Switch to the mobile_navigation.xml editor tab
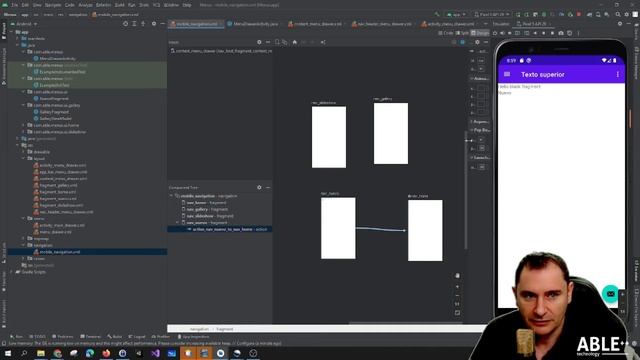Screen dimensions: 640x360 (x=196, y=24)
